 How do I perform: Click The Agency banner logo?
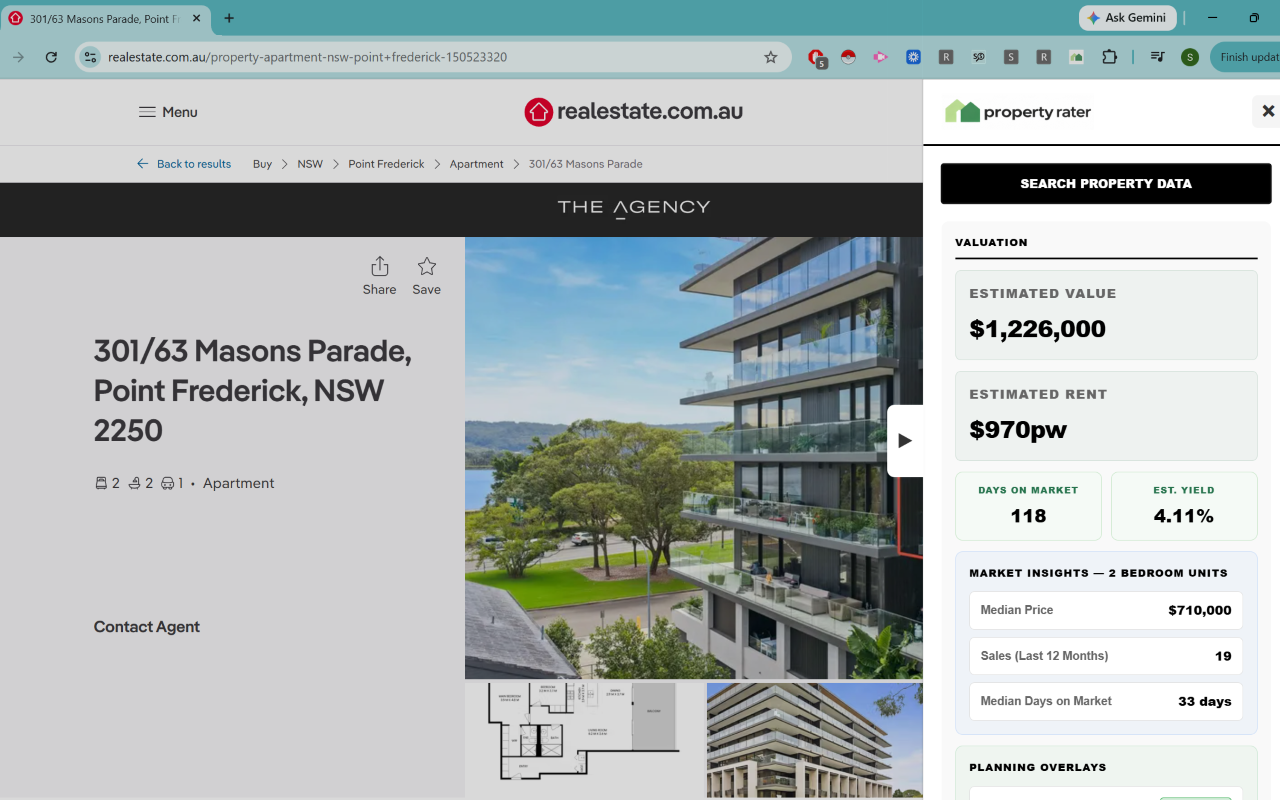[634, 208]
